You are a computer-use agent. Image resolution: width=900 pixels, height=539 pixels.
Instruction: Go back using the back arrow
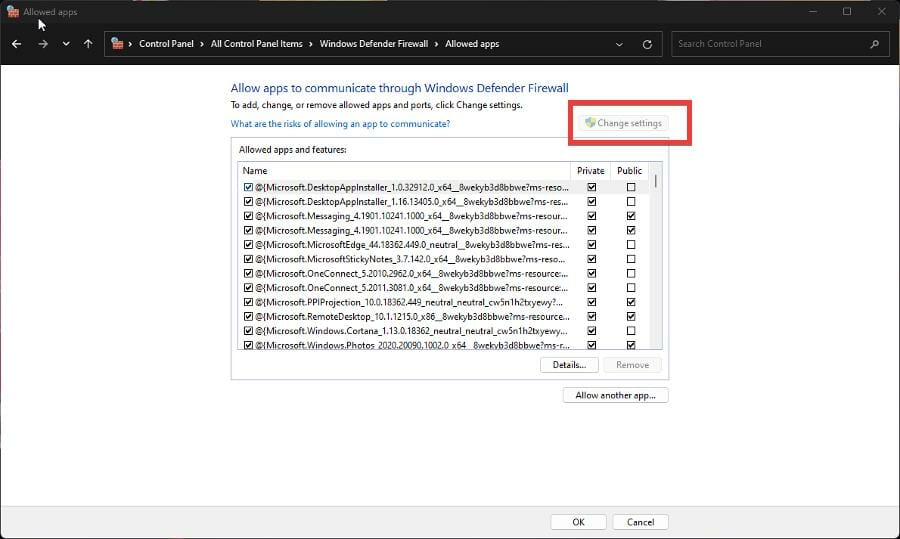click(17, 44)
